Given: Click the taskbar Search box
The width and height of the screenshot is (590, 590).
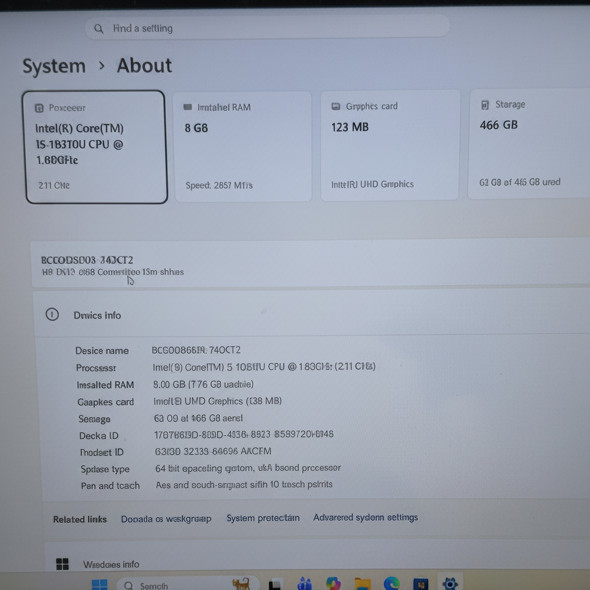Looking at the screenshot, I should point(187,584).
